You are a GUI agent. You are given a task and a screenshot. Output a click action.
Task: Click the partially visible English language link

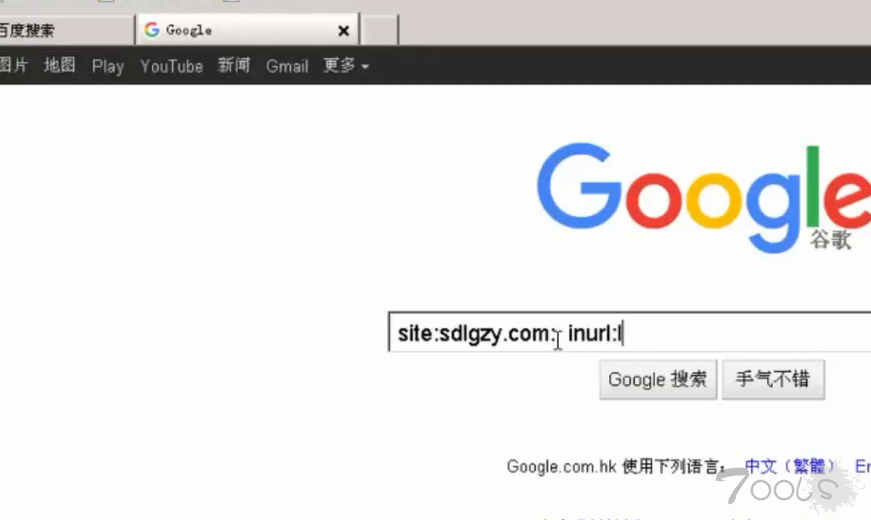click(x=863, y=466)
